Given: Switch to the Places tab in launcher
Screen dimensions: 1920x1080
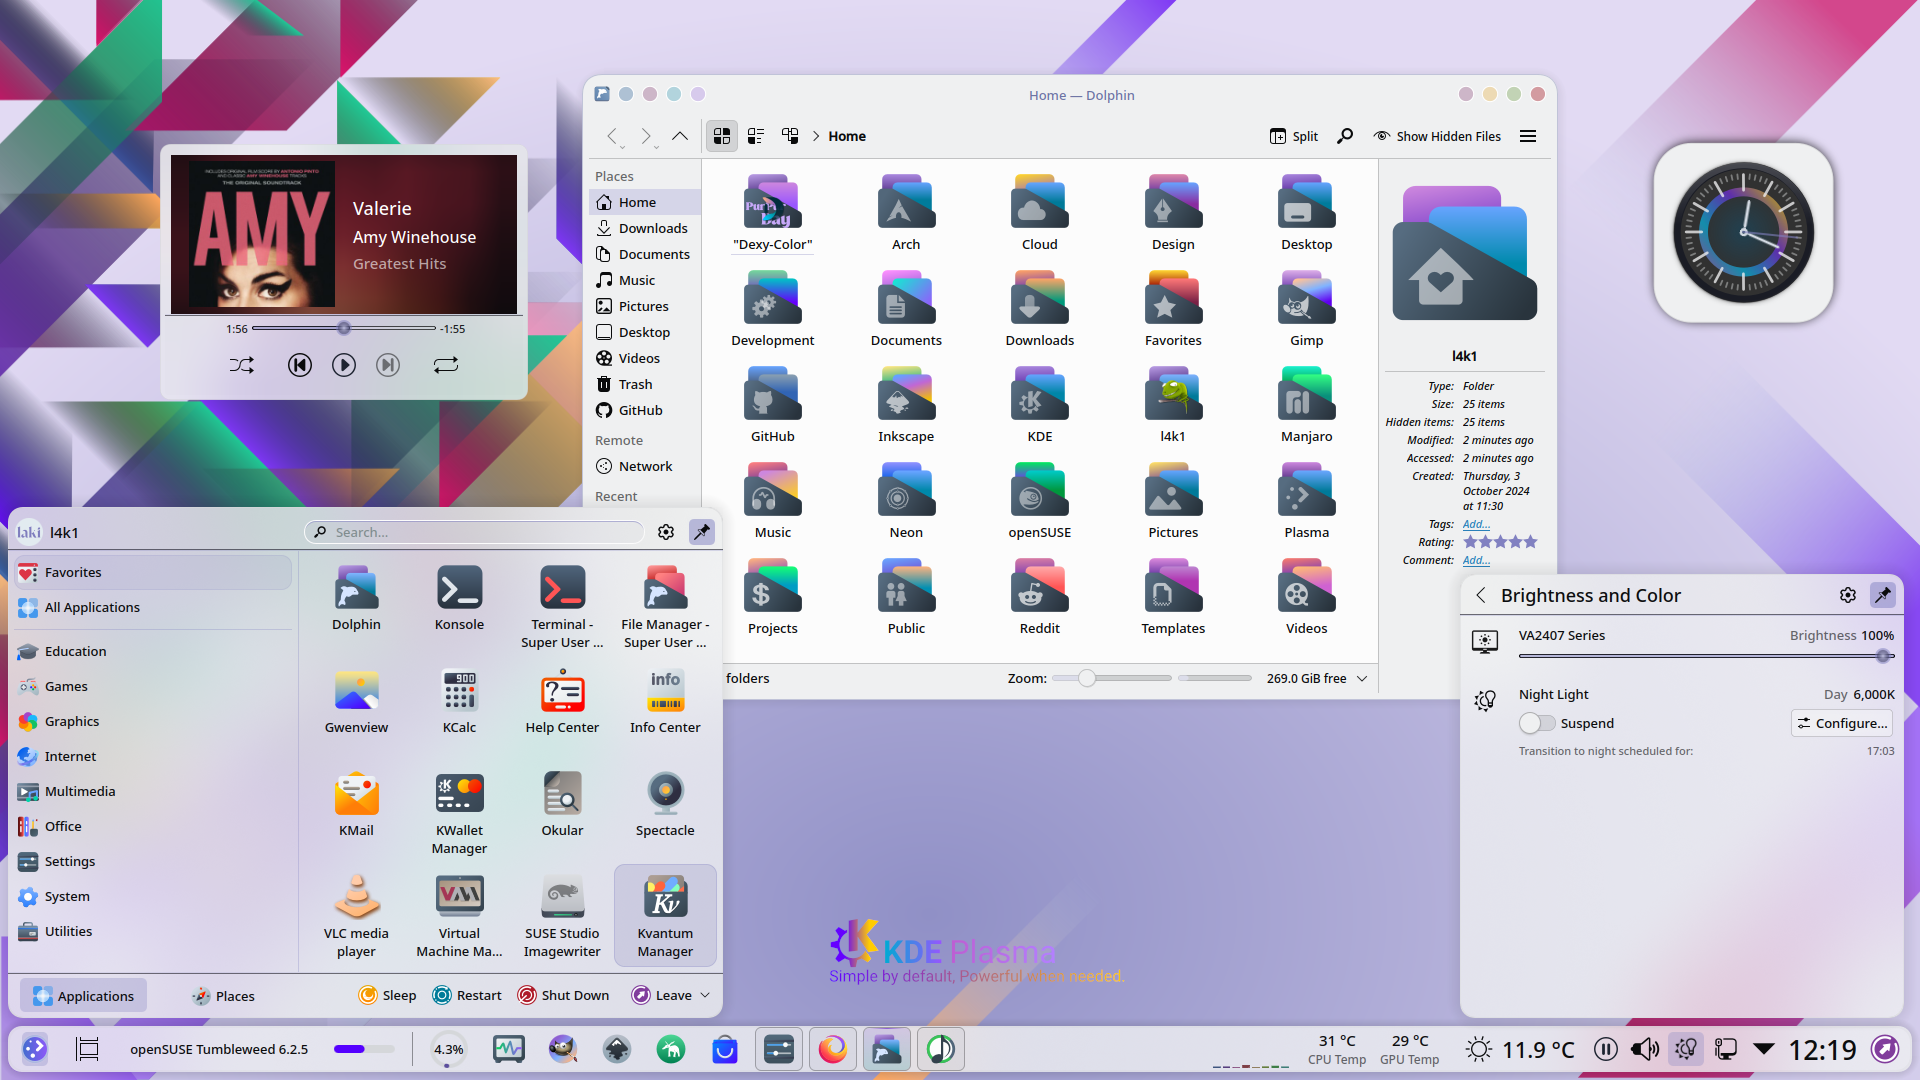Looking at the screenshot, I should coord(223,996).
